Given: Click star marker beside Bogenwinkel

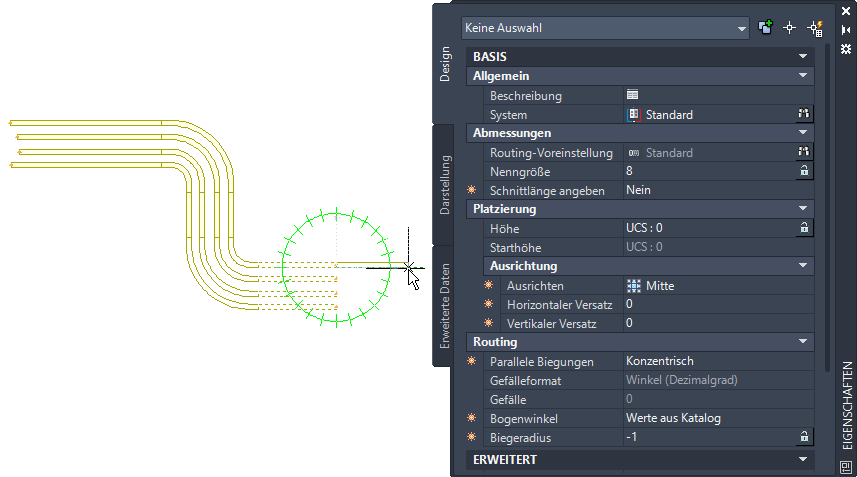Looking at the screenshot, I should pos(472,418).
